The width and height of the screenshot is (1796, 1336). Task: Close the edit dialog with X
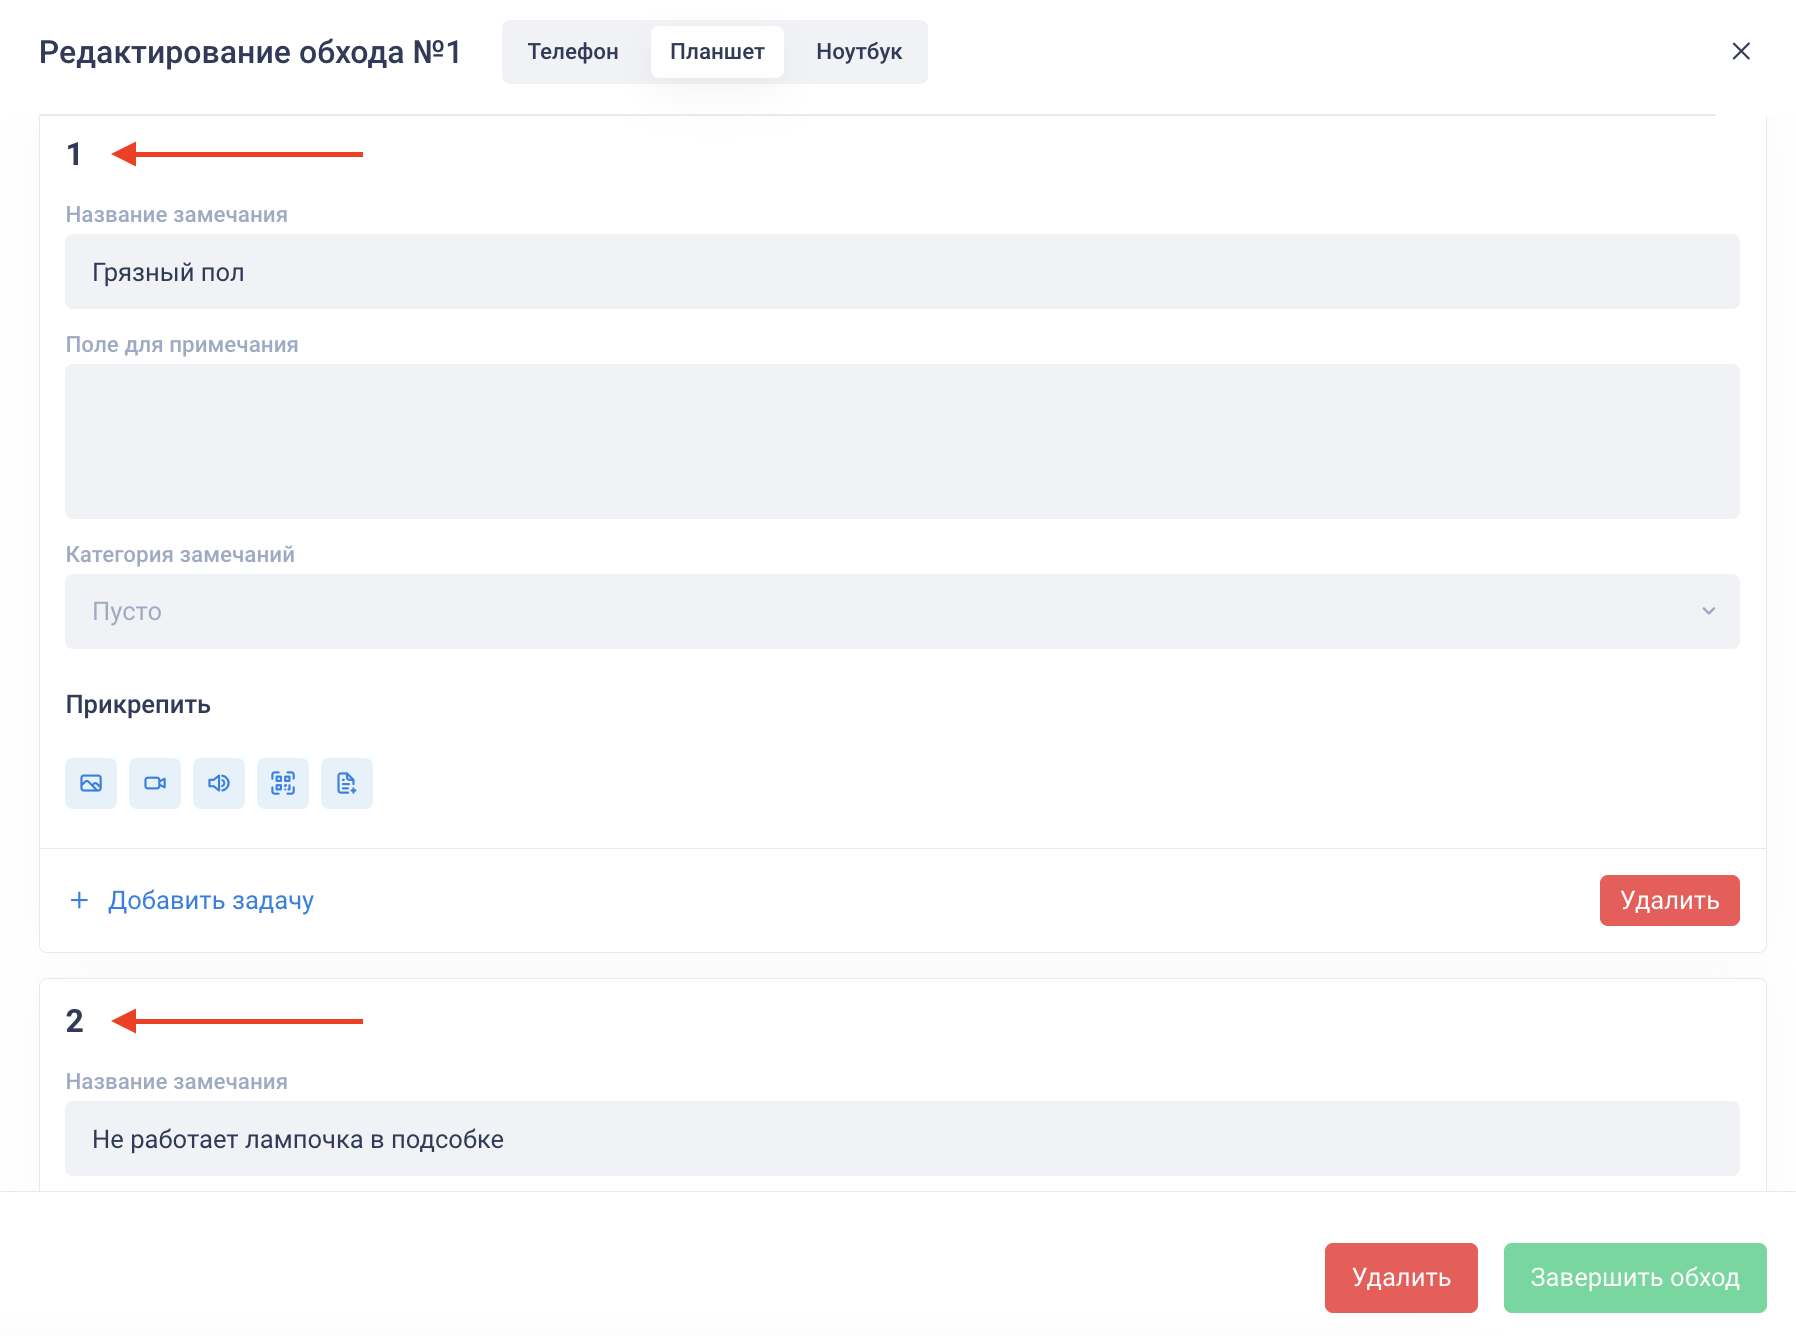1741,51
